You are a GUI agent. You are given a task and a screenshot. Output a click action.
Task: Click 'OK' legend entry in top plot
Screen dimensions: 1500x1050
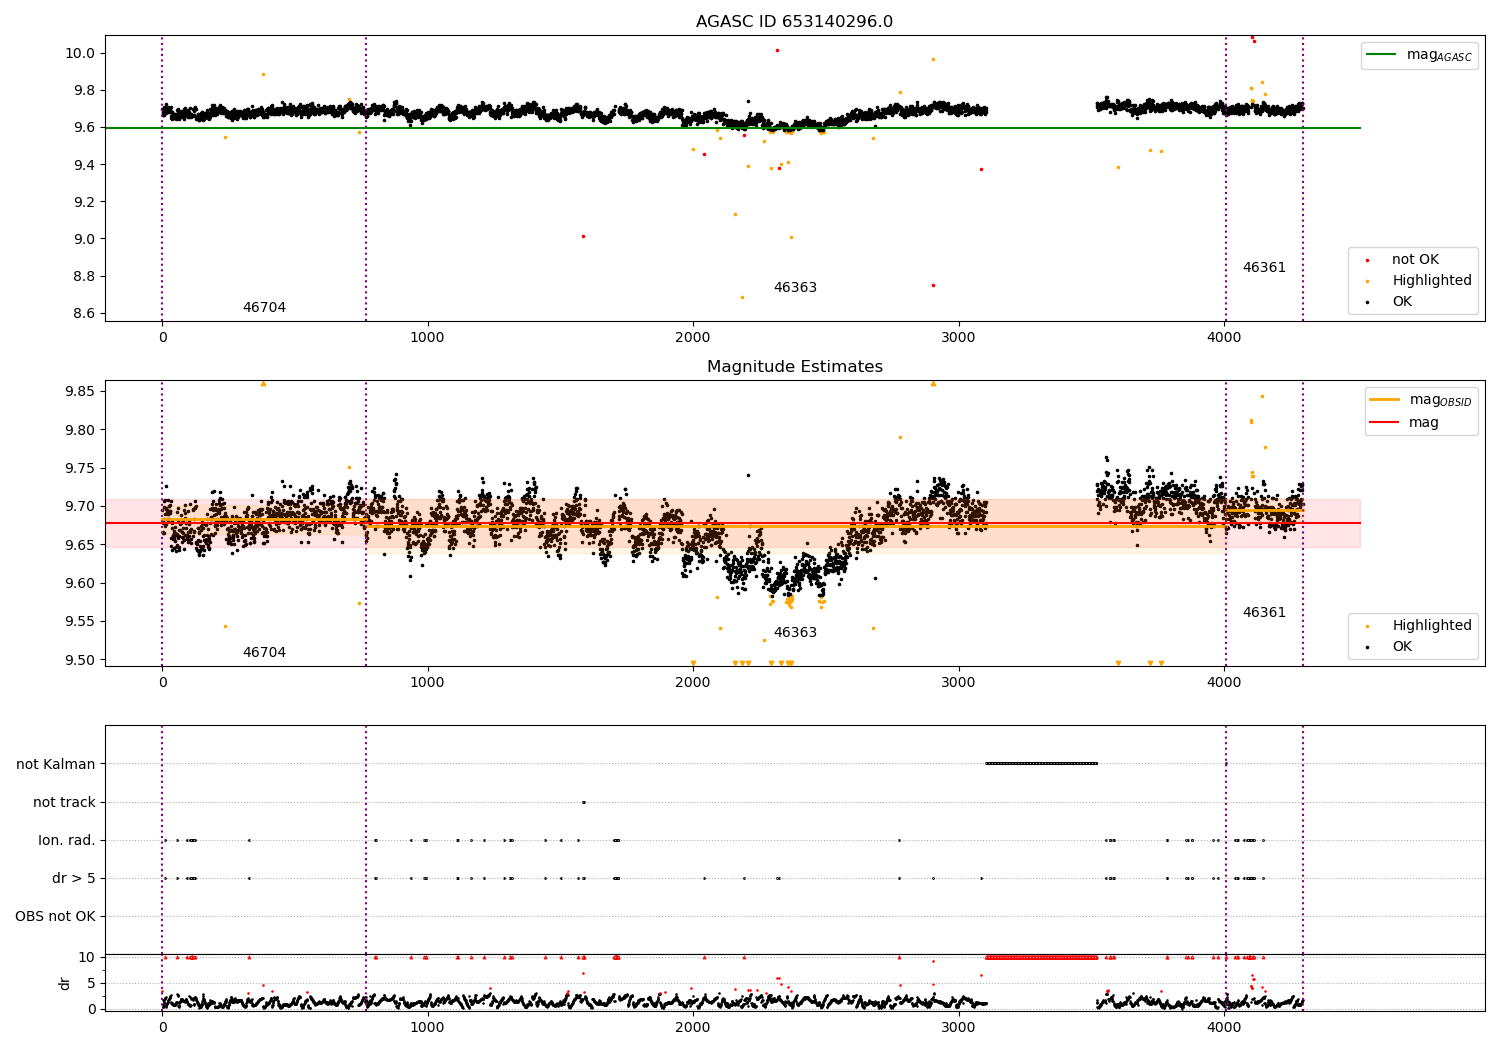click(1402, 302)
